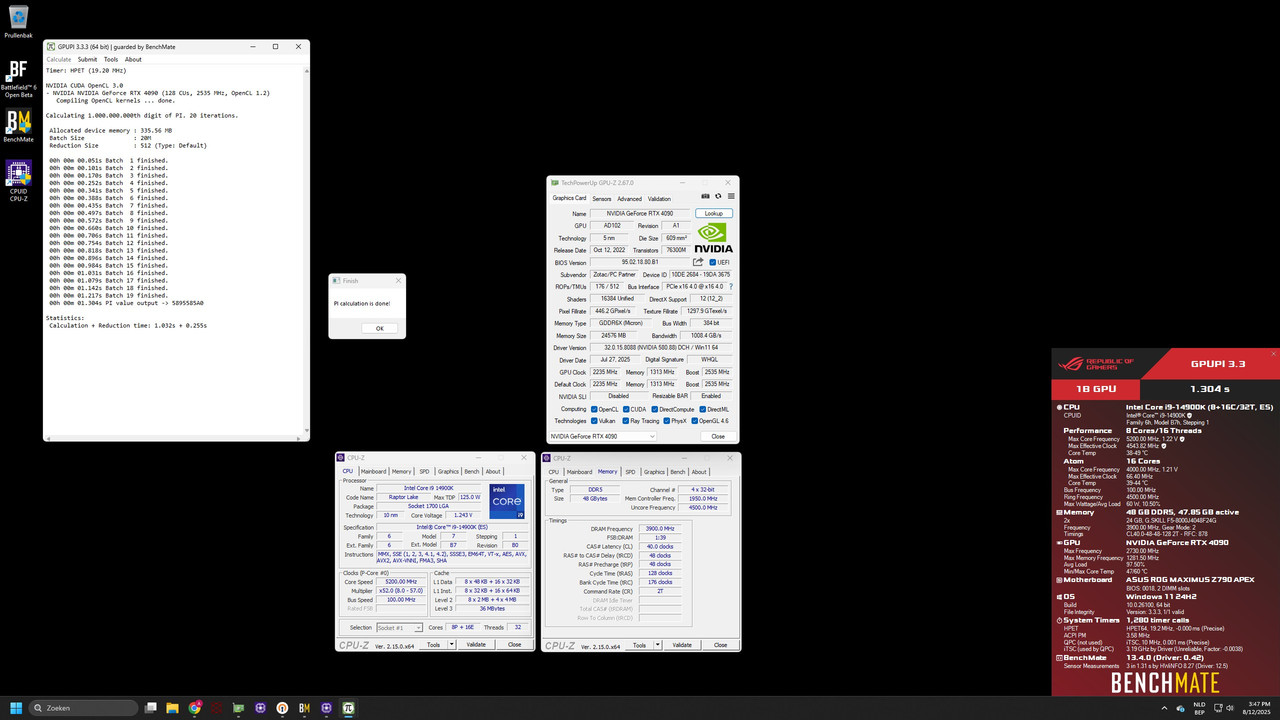The width and height of the screenshot is (1280, 720).
Task: Open File Explorer from the taskbar
Action: point(172,707)
